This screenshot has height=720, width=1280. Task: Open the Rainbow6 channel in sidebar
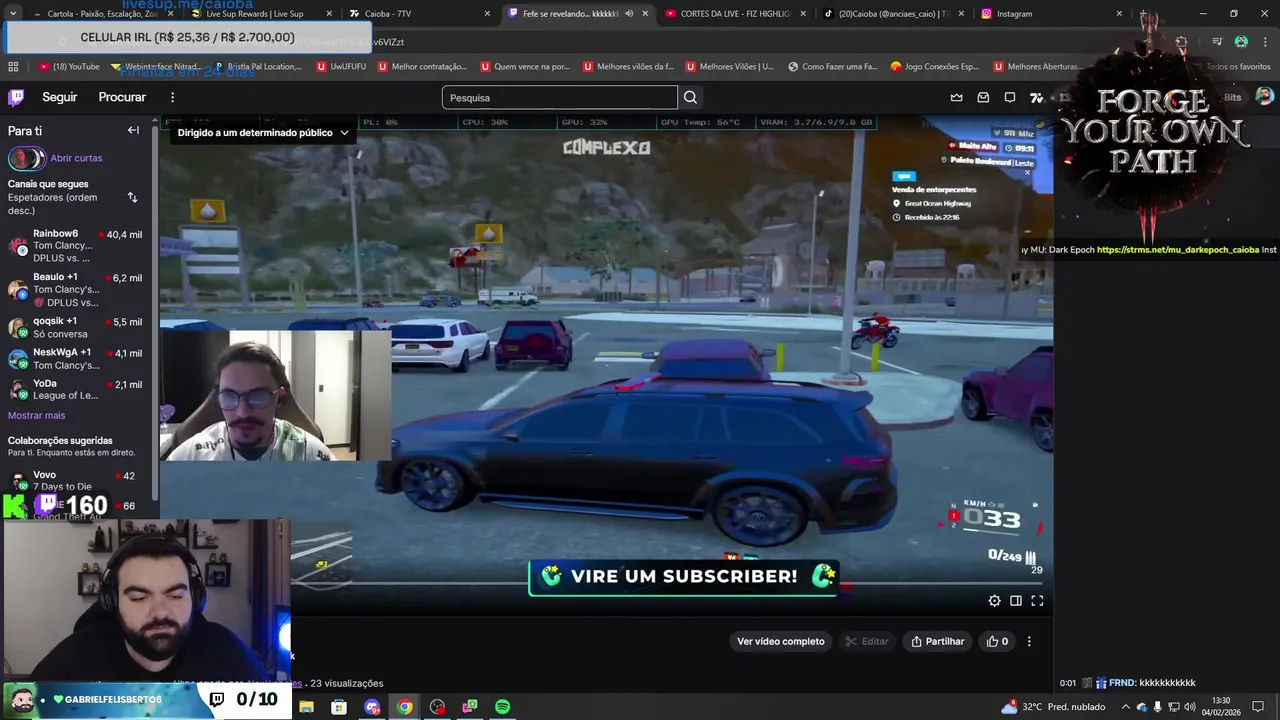point(76,246)
